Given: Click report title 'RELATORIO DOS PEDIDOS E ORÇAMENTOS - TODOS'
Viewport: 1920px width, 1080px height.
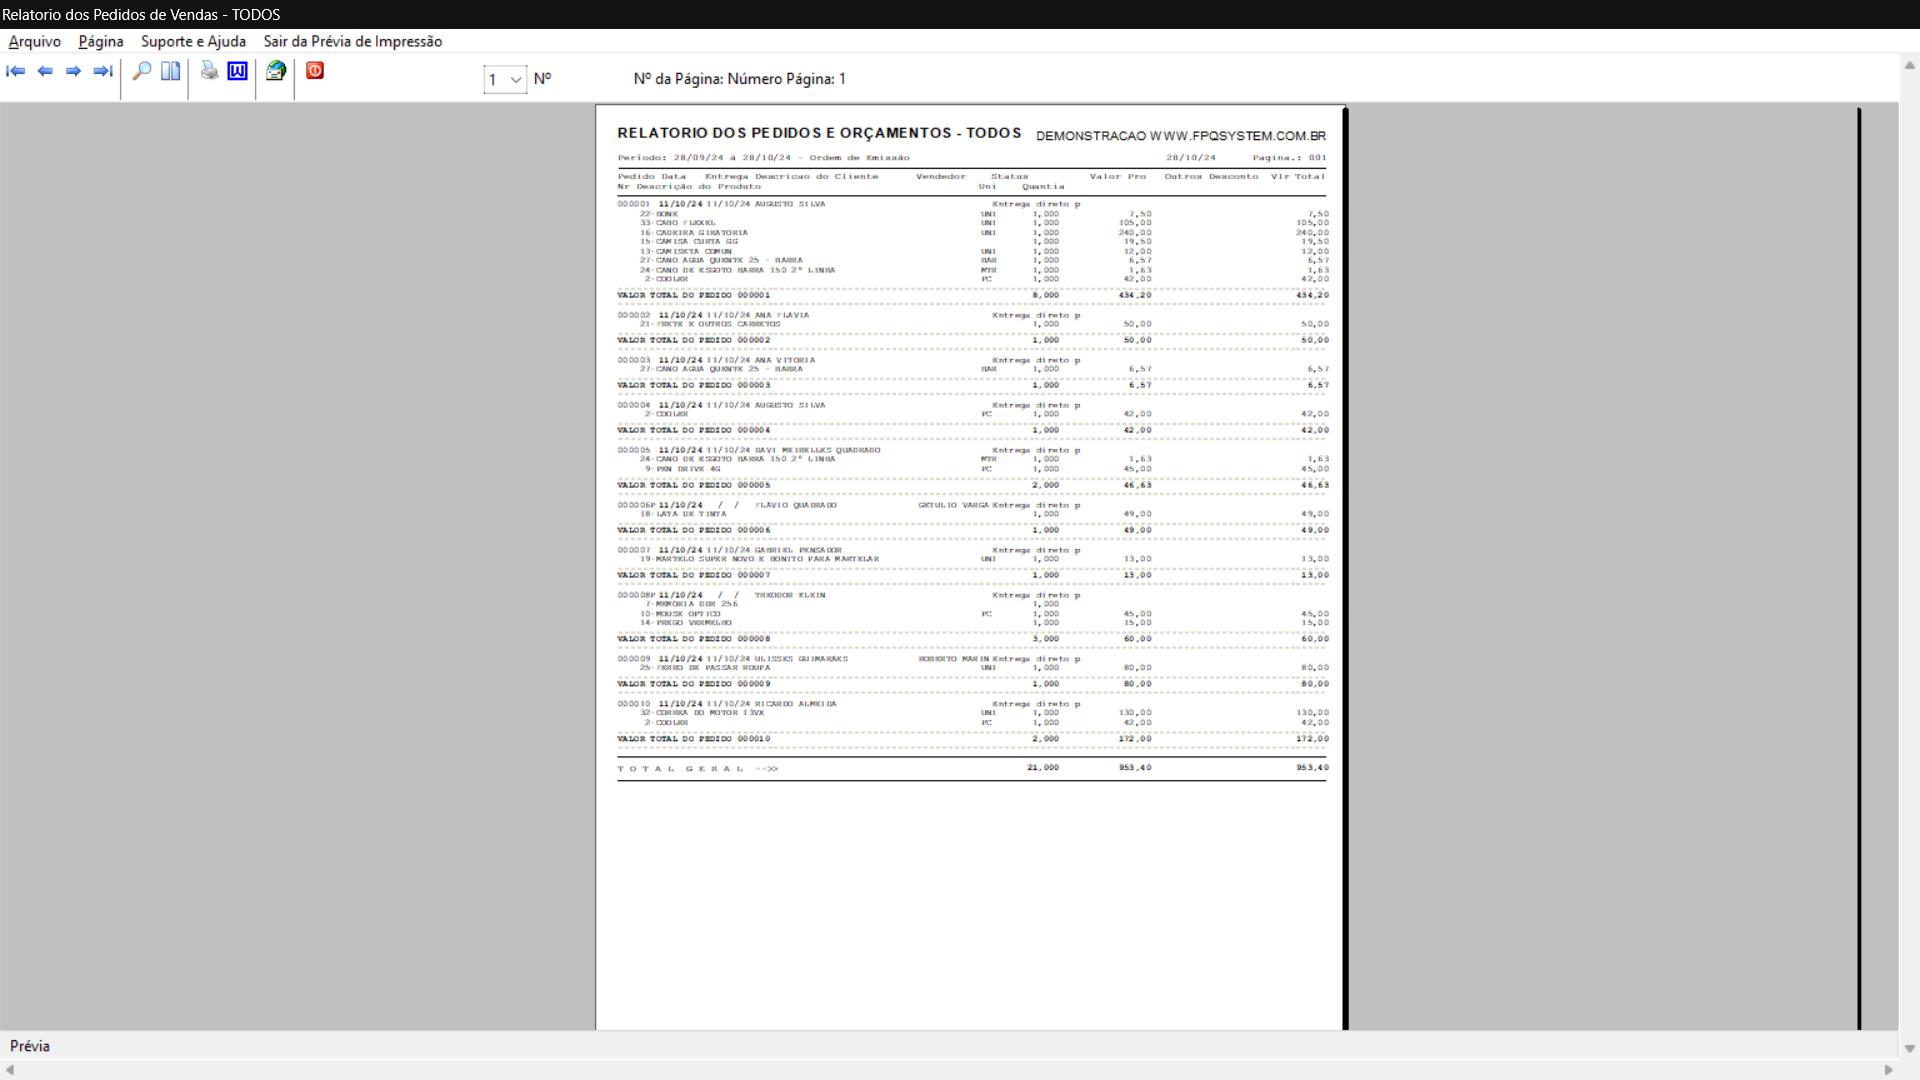Looking at the screenshot, I should click(x=819, y=133).
